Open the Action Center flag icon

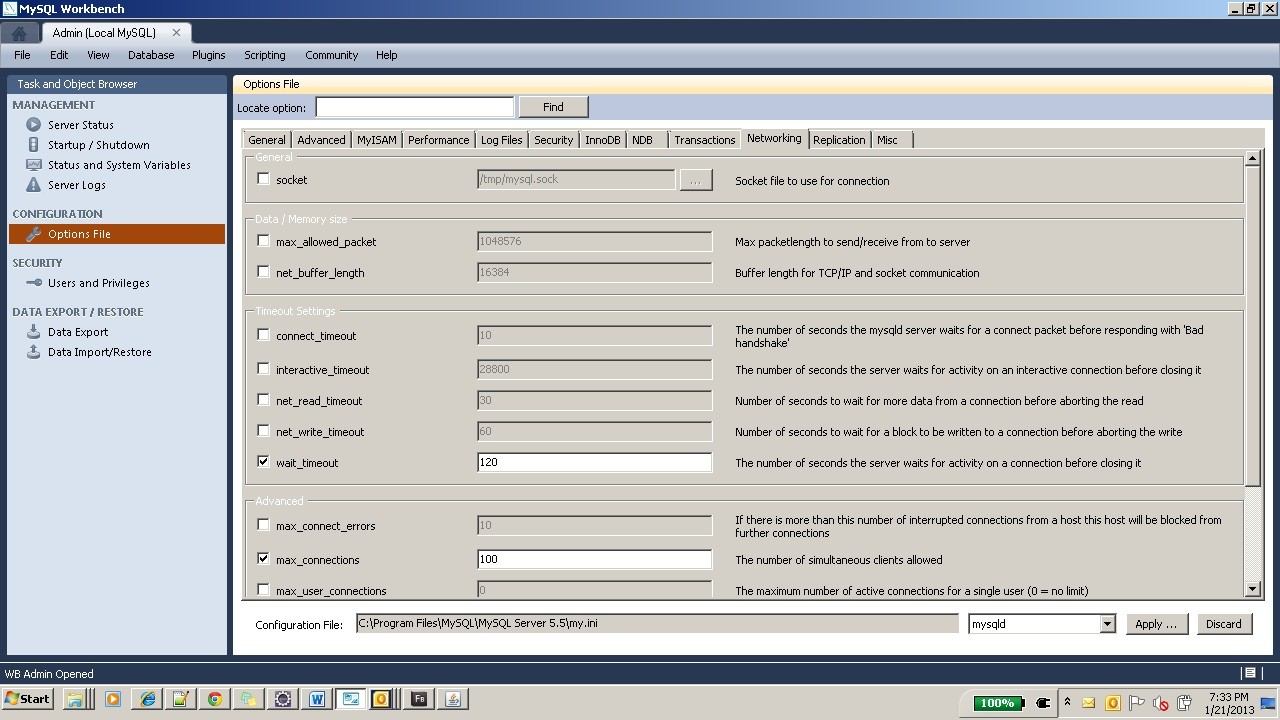point(1137,703)
